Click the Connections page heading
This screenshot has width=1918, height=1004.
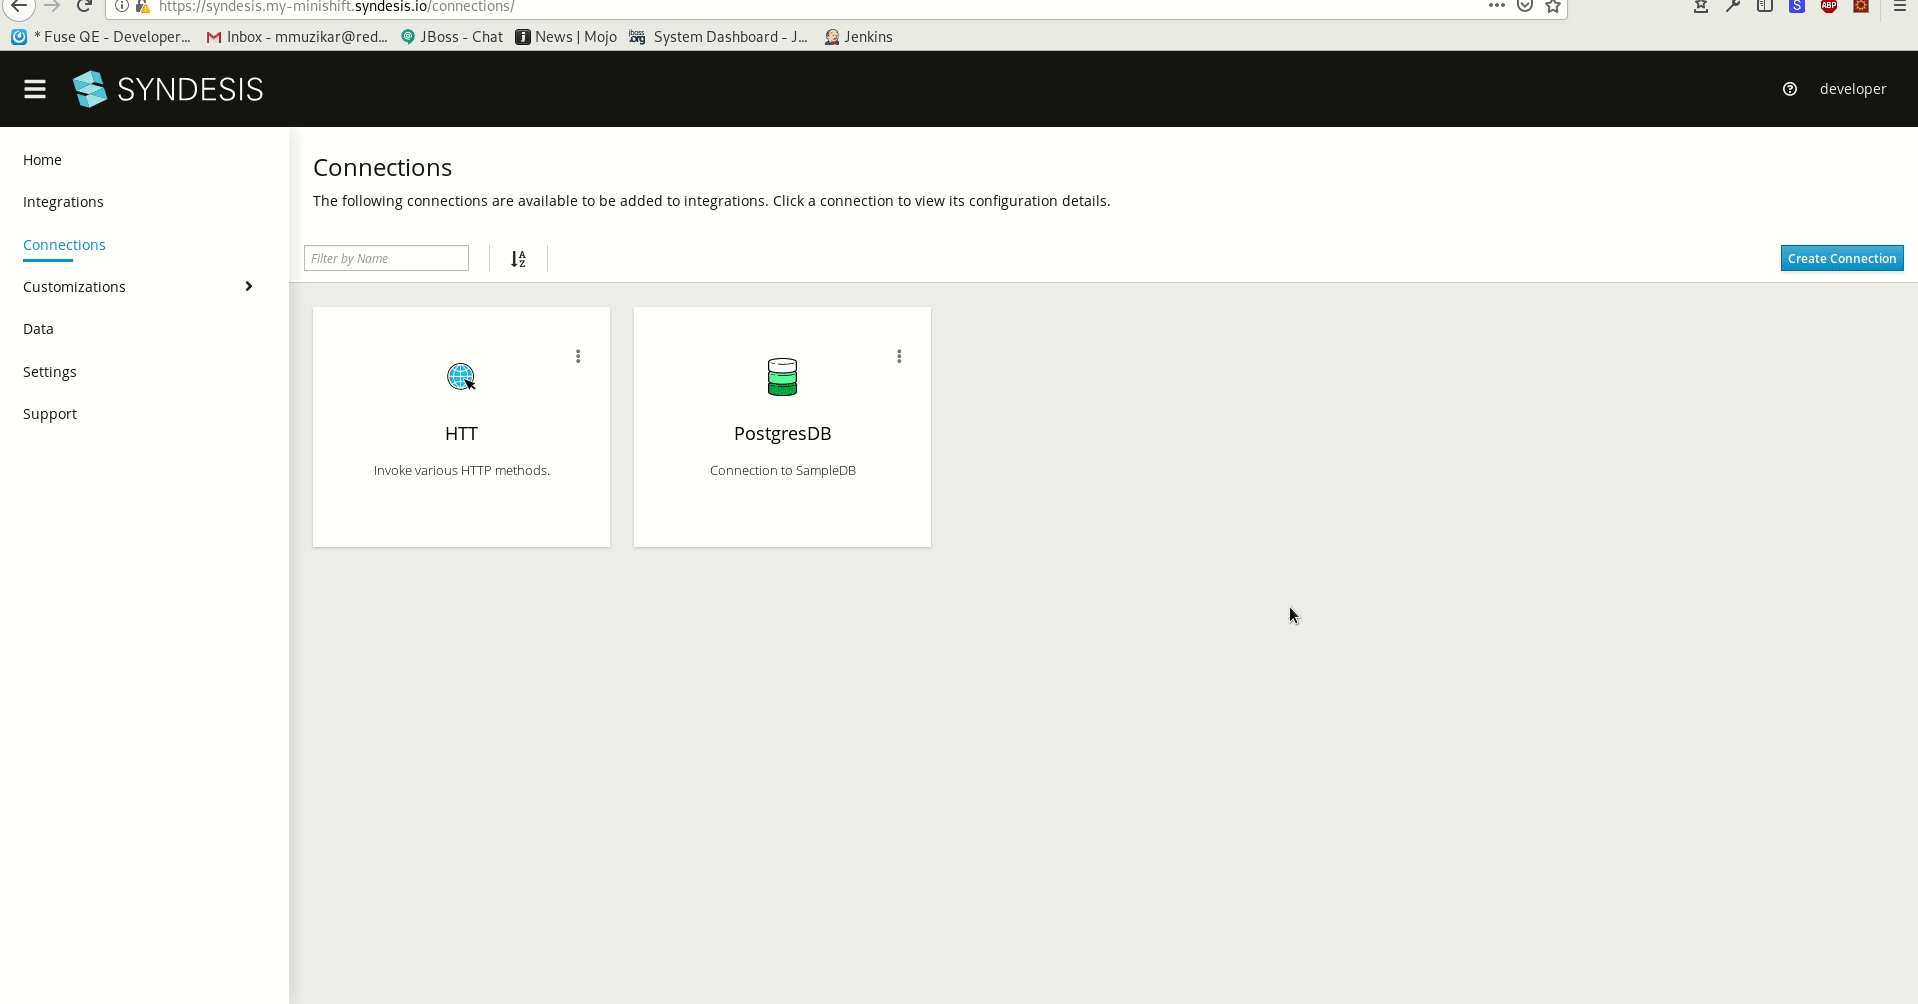tap(383, 168)
